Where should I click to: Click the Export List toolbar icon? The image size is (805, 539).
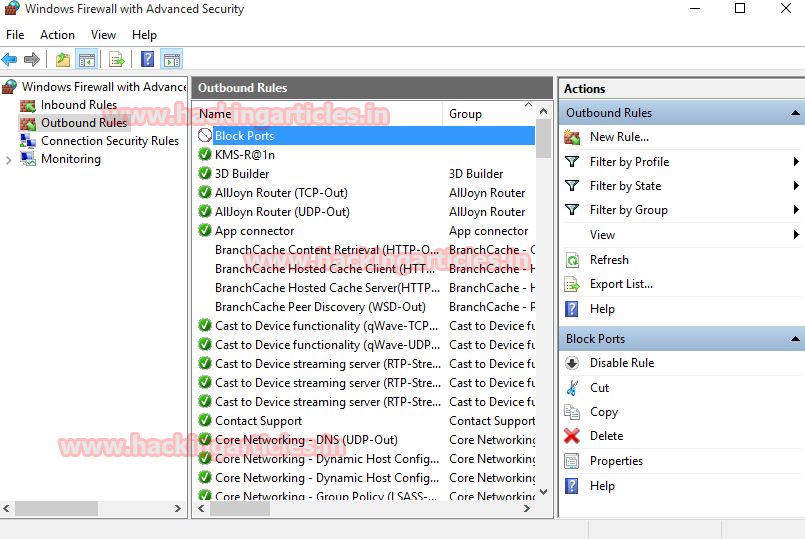pyautogui.click(x=117, y=60)
